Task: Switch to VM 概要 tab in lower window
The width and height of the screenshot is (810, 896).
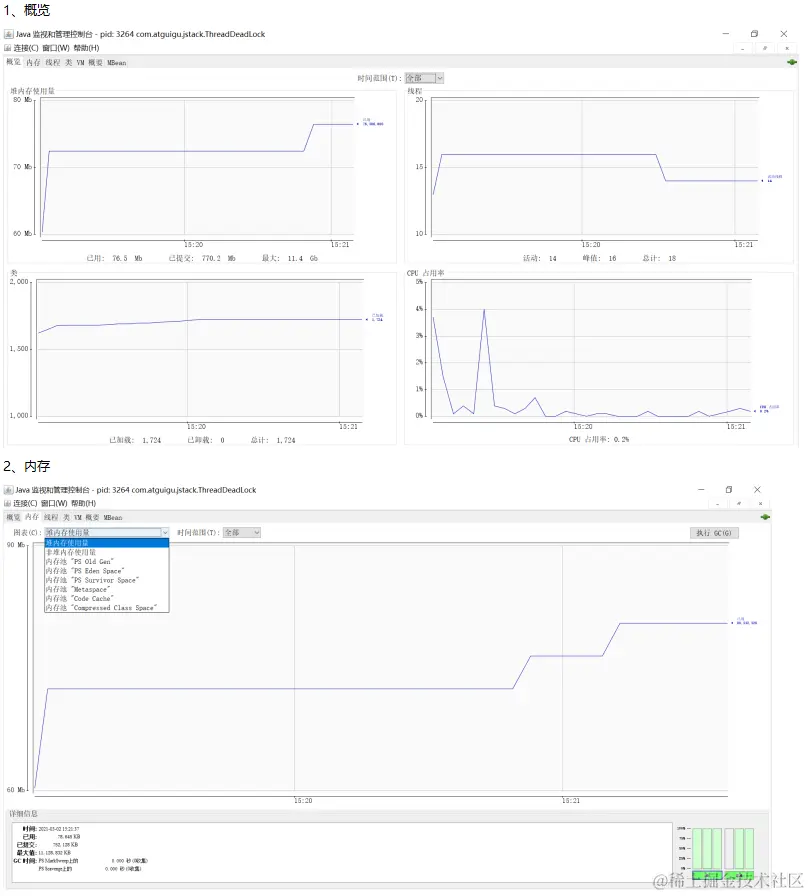Action: (x=86, y=517)
